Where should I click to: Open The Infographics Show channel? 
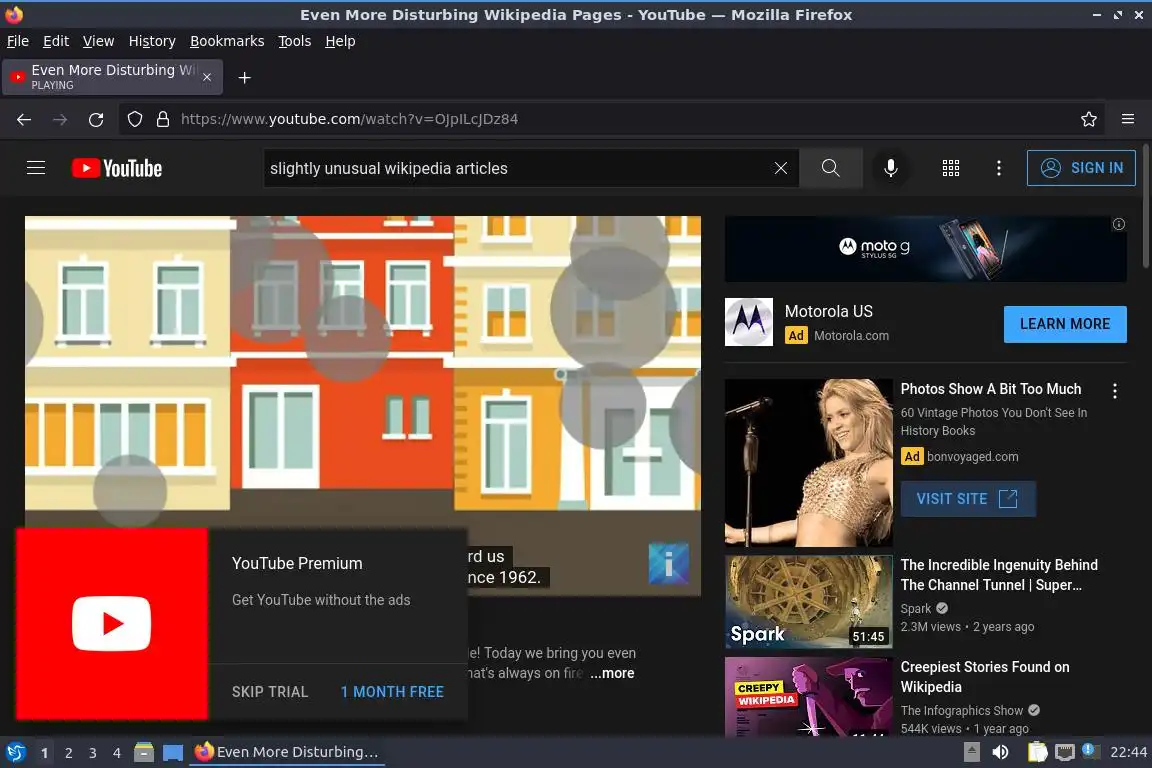(x=962, y=710)
